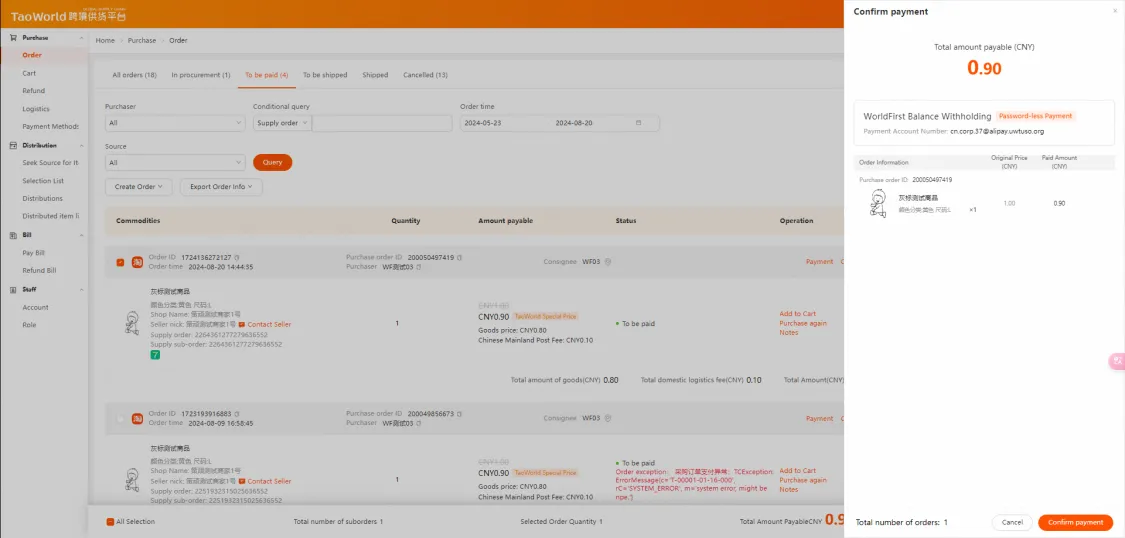Image resolution: width=1125 pixels, height=538 pixels.
Task: Click the product image of the first order
Action: [x=132, y=324]
